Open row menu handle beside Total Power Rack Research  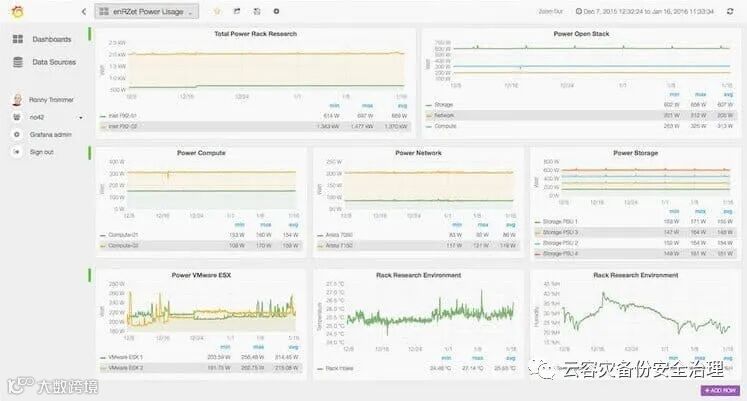(90, 34)
